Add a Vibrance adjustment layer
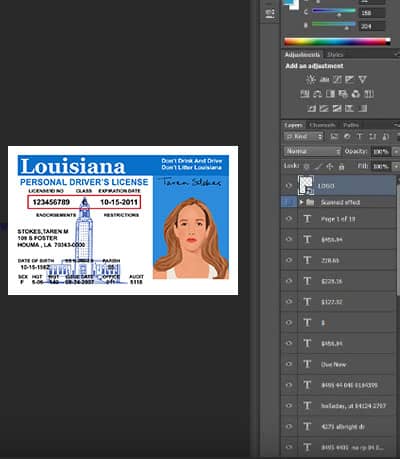Screen dimensions: 400x459 (362, 80)
